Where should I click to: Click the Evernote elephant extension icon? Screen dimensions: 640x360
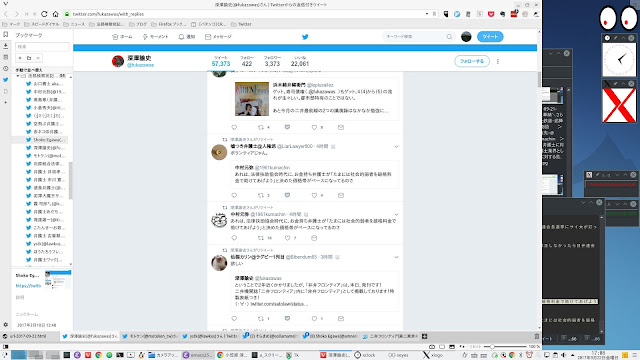[502, 14]
